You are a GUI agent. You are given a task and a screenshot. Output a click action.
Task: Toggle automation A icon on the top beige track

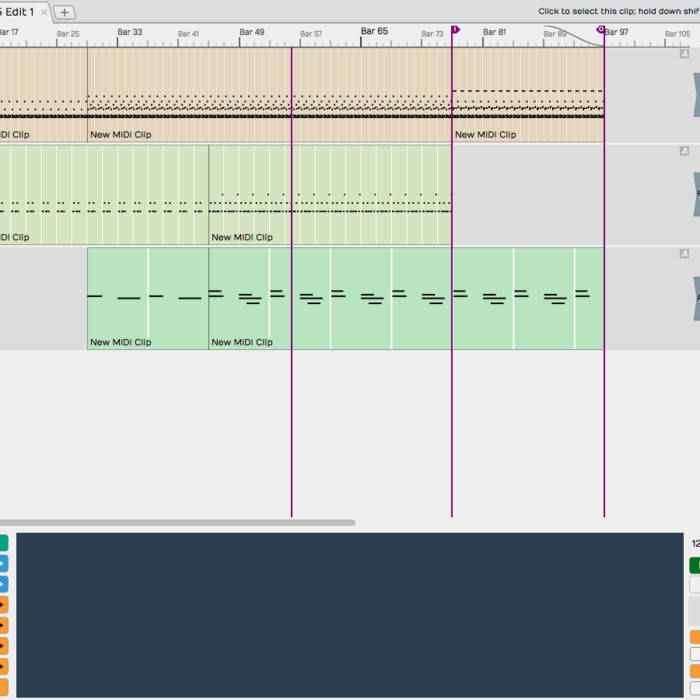[685, 54]
